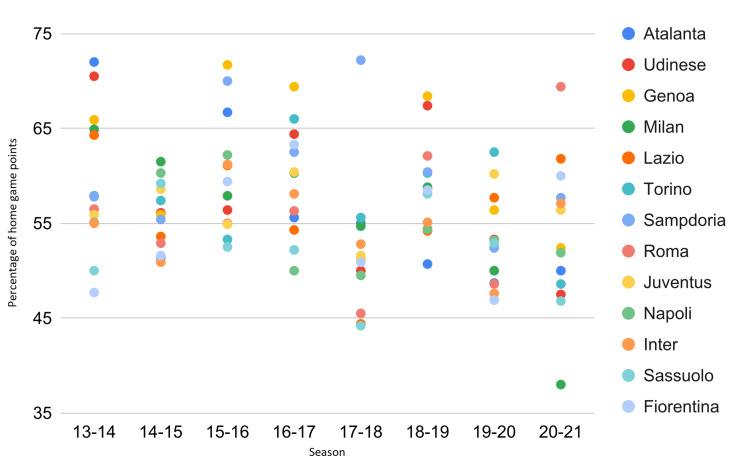
Task: Click the lowest green point in 20-21
Action: (561, 385)
